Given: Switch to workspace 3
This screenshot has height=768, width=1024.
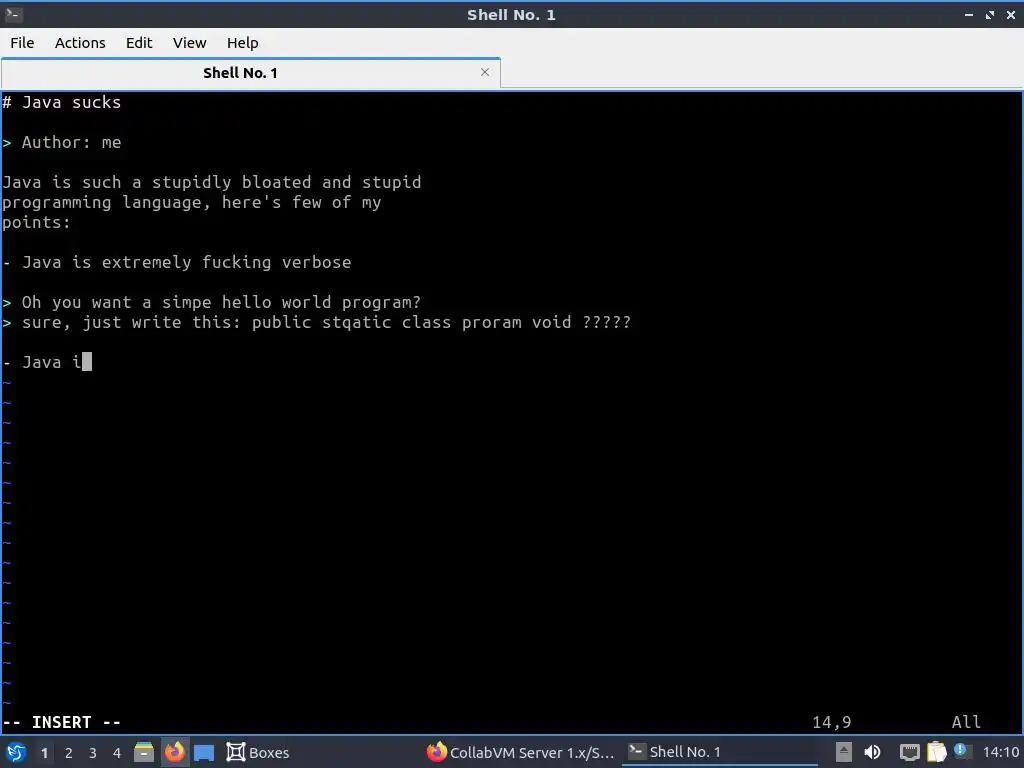Looking at the screenshot, I should click(x=93, y=753).
